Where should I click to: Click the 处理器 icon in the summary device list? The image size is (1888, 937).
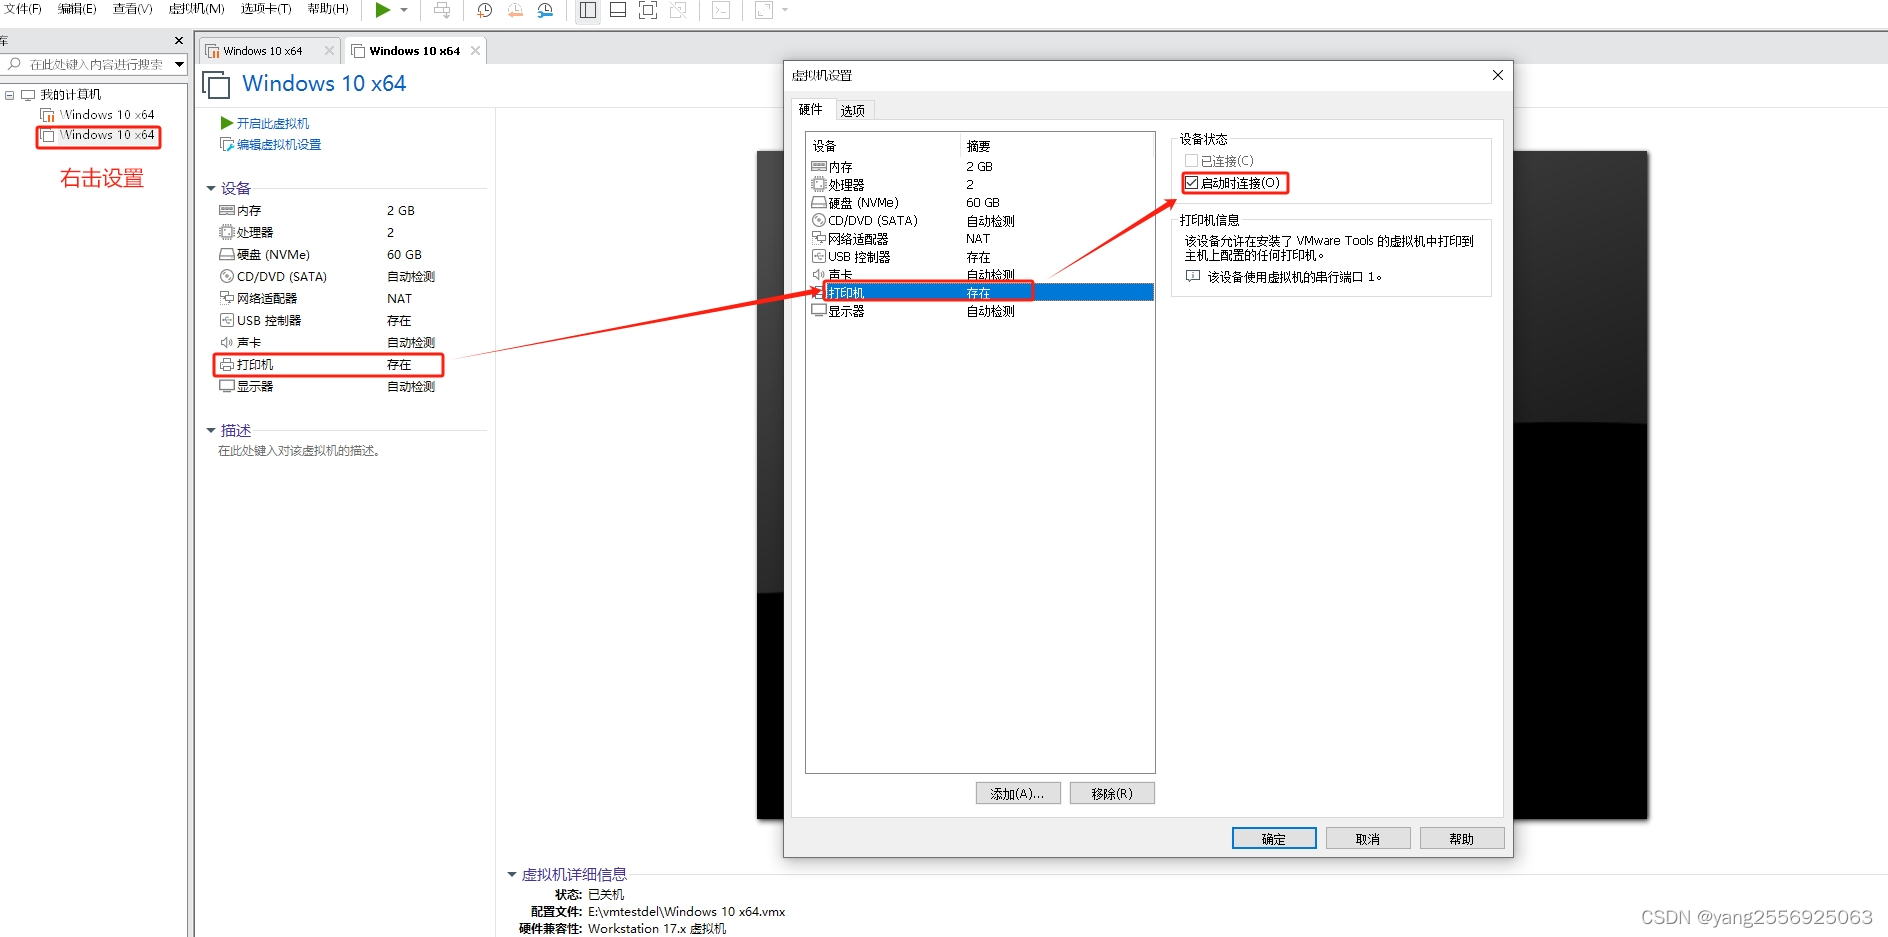(x=227, y=232)
